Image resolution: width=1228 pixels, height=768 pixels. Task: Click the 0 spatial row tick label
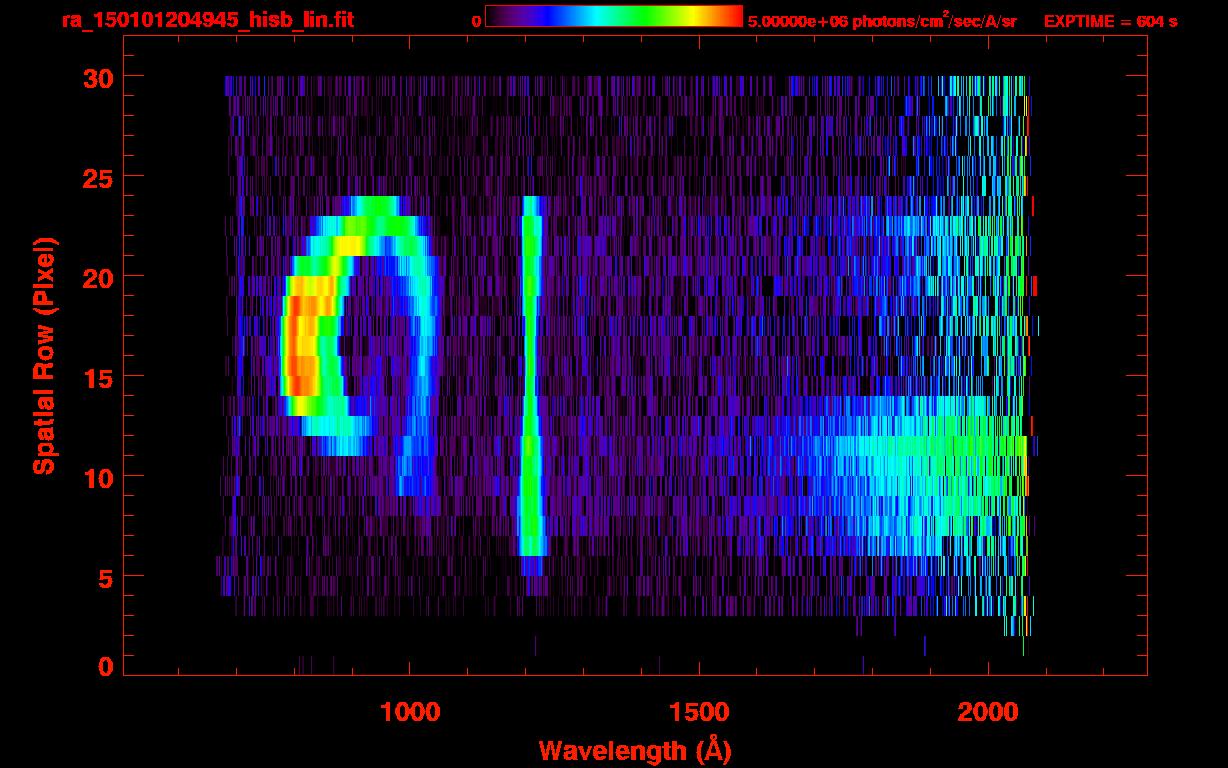tap(105, 667)
